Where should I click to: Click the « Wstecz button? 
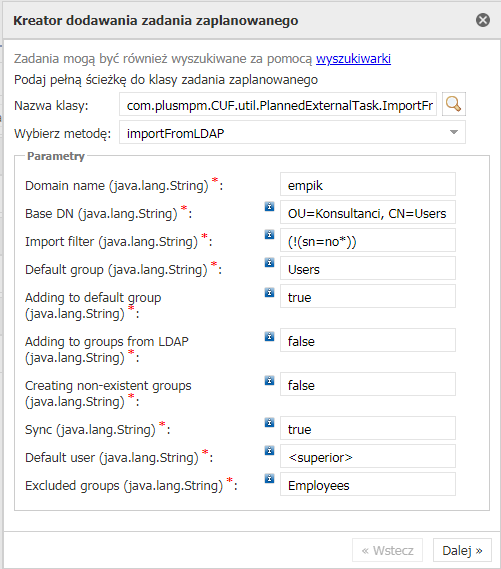tap(387, 550)
